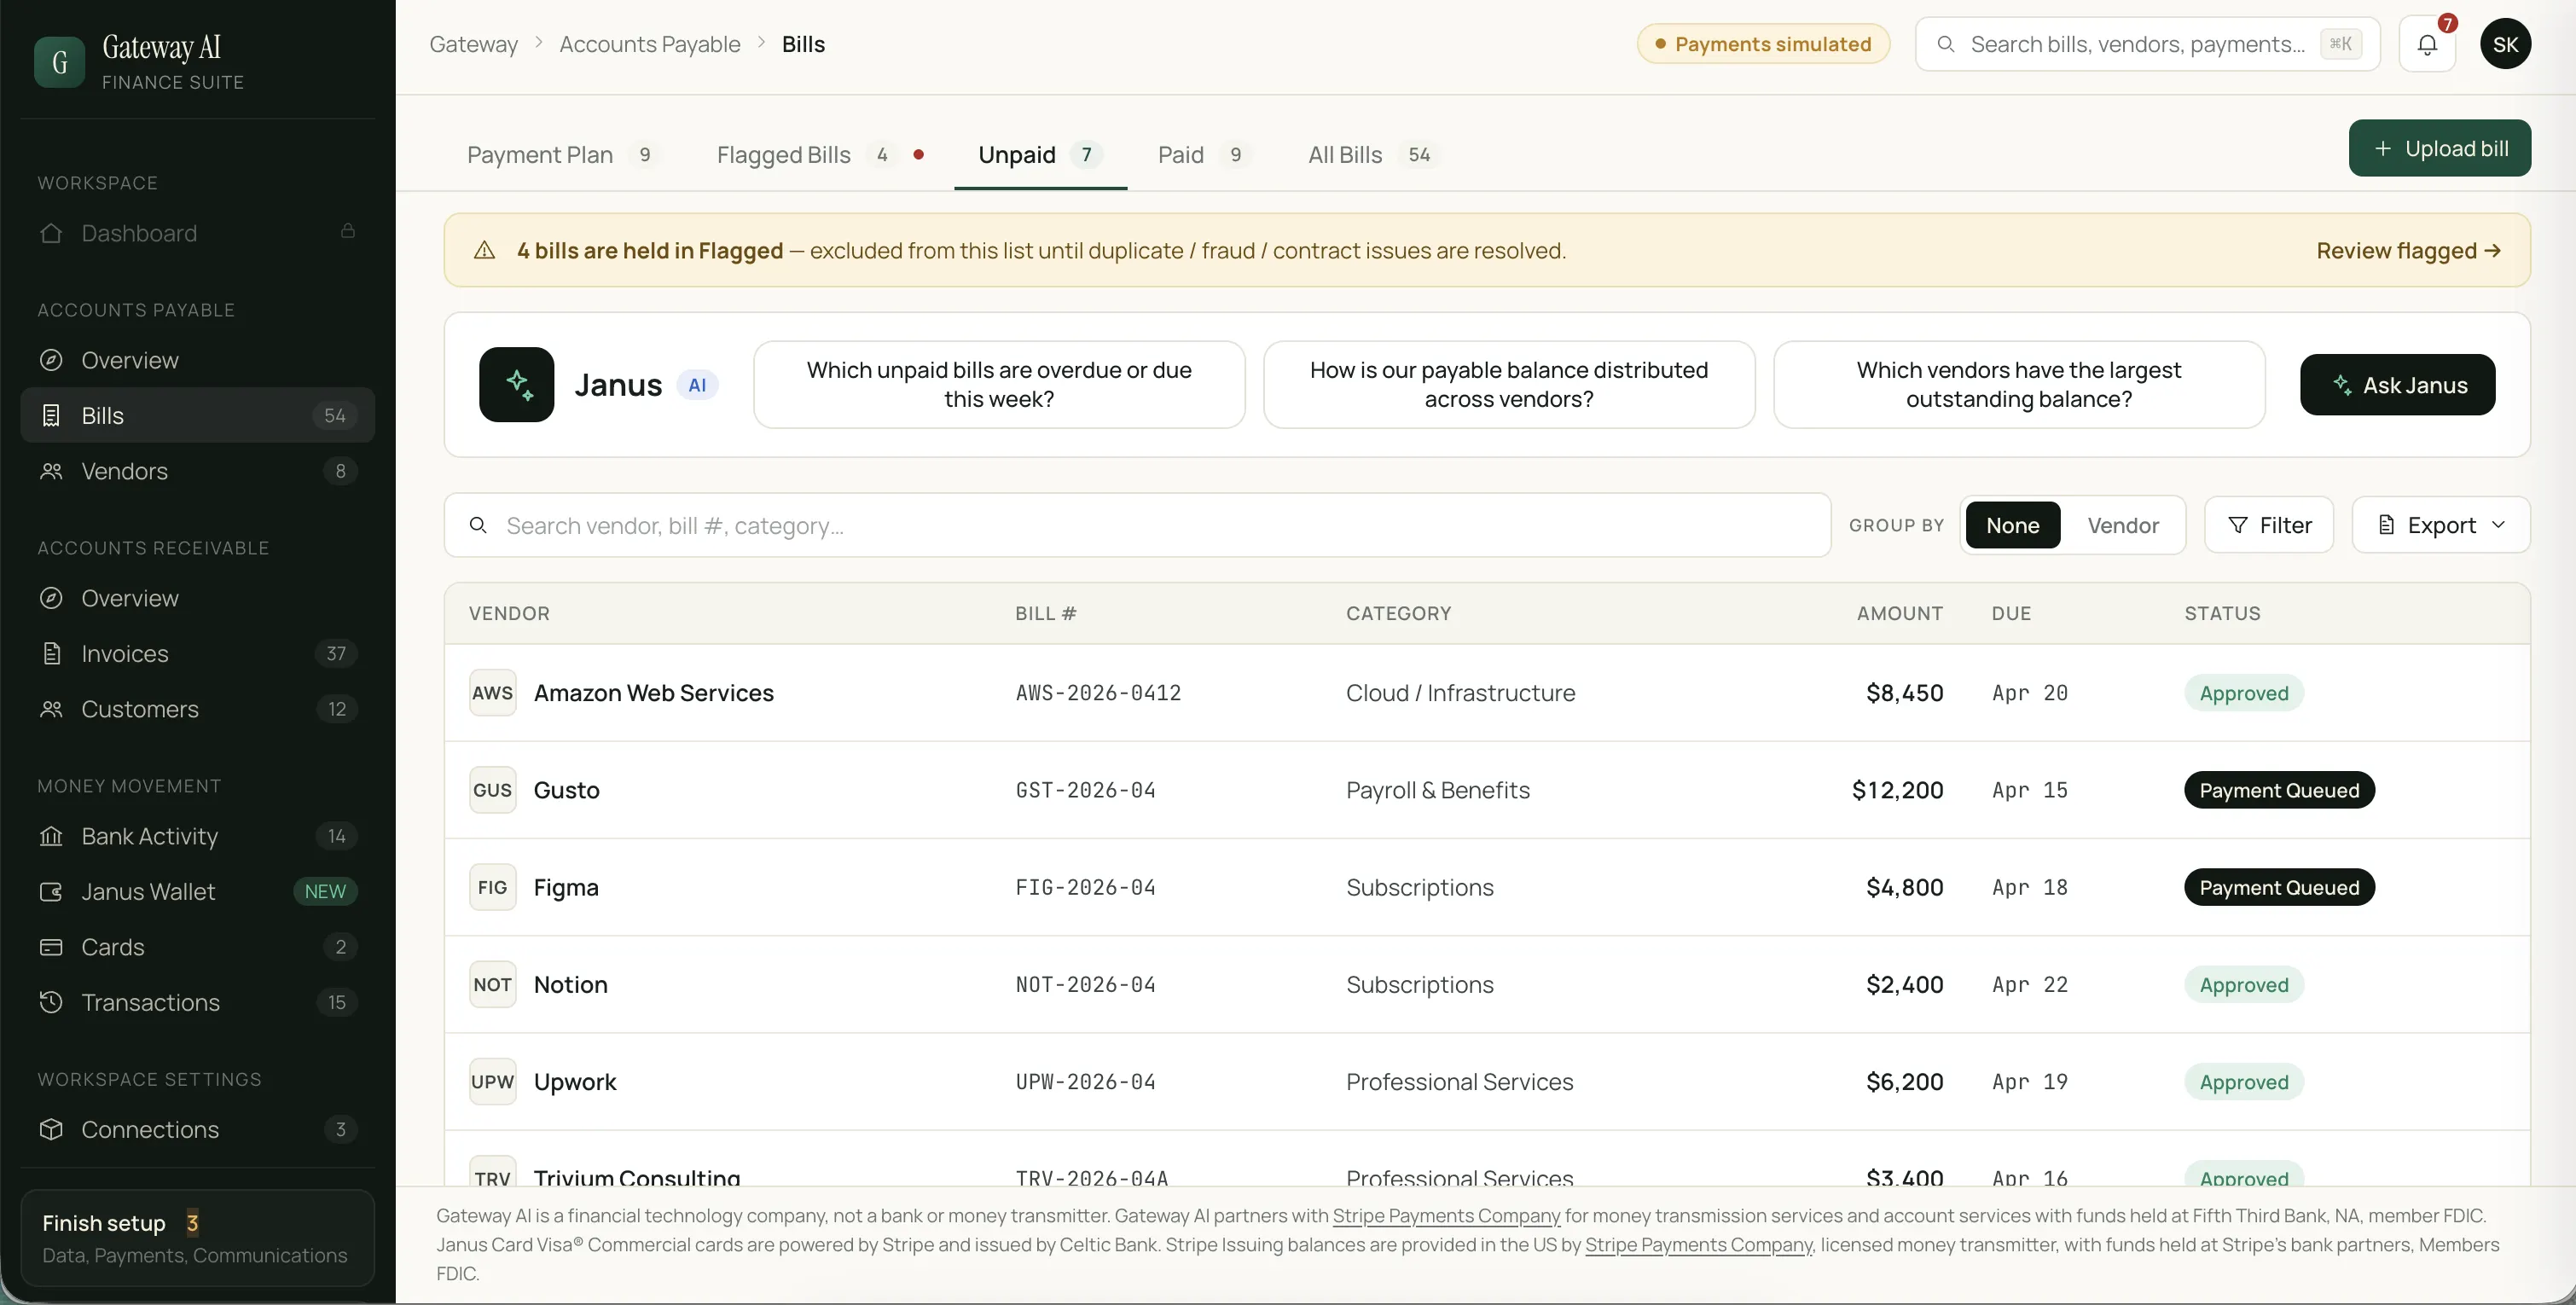Click the magnifier icon in top search

[1945, 44]
